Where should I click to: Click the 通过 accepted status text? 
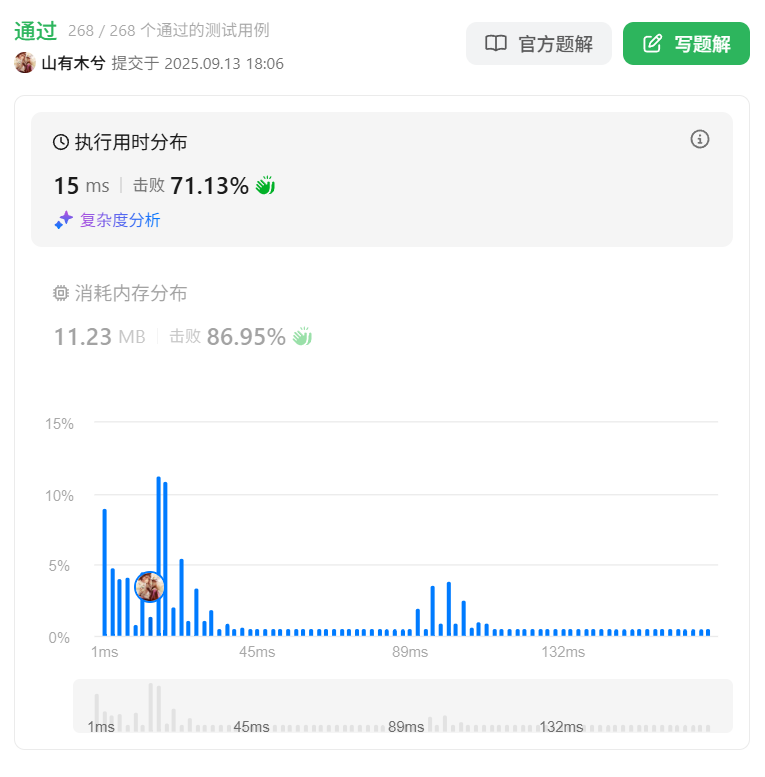pyautogui.click(x=36, y=31)
